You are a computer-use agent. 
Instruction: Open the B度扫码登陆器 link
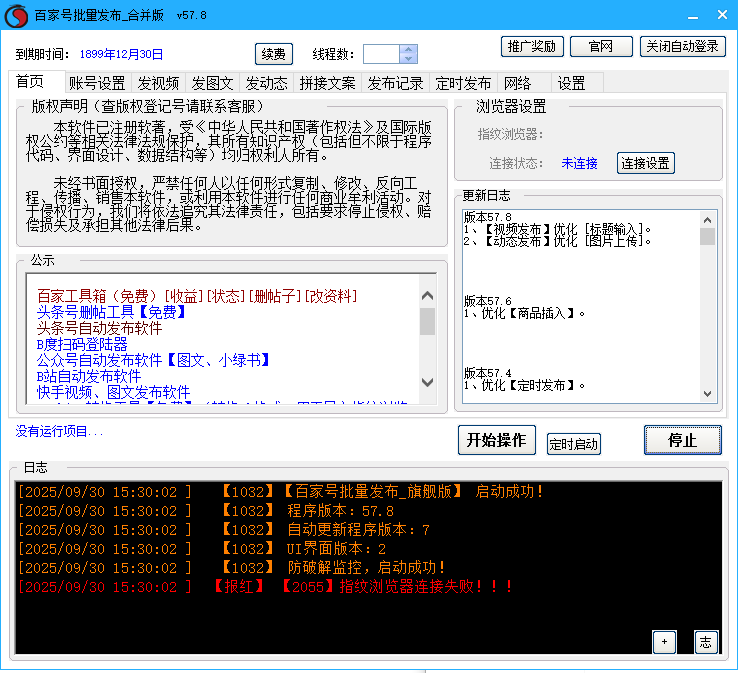(x=82, y=344)
